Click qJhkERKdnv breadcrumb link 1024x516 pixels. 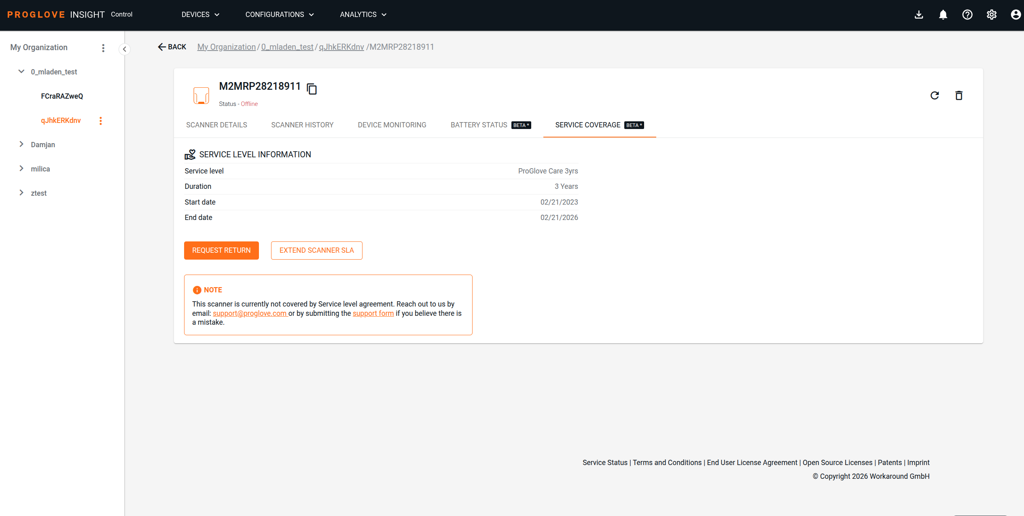click(341, 47)
